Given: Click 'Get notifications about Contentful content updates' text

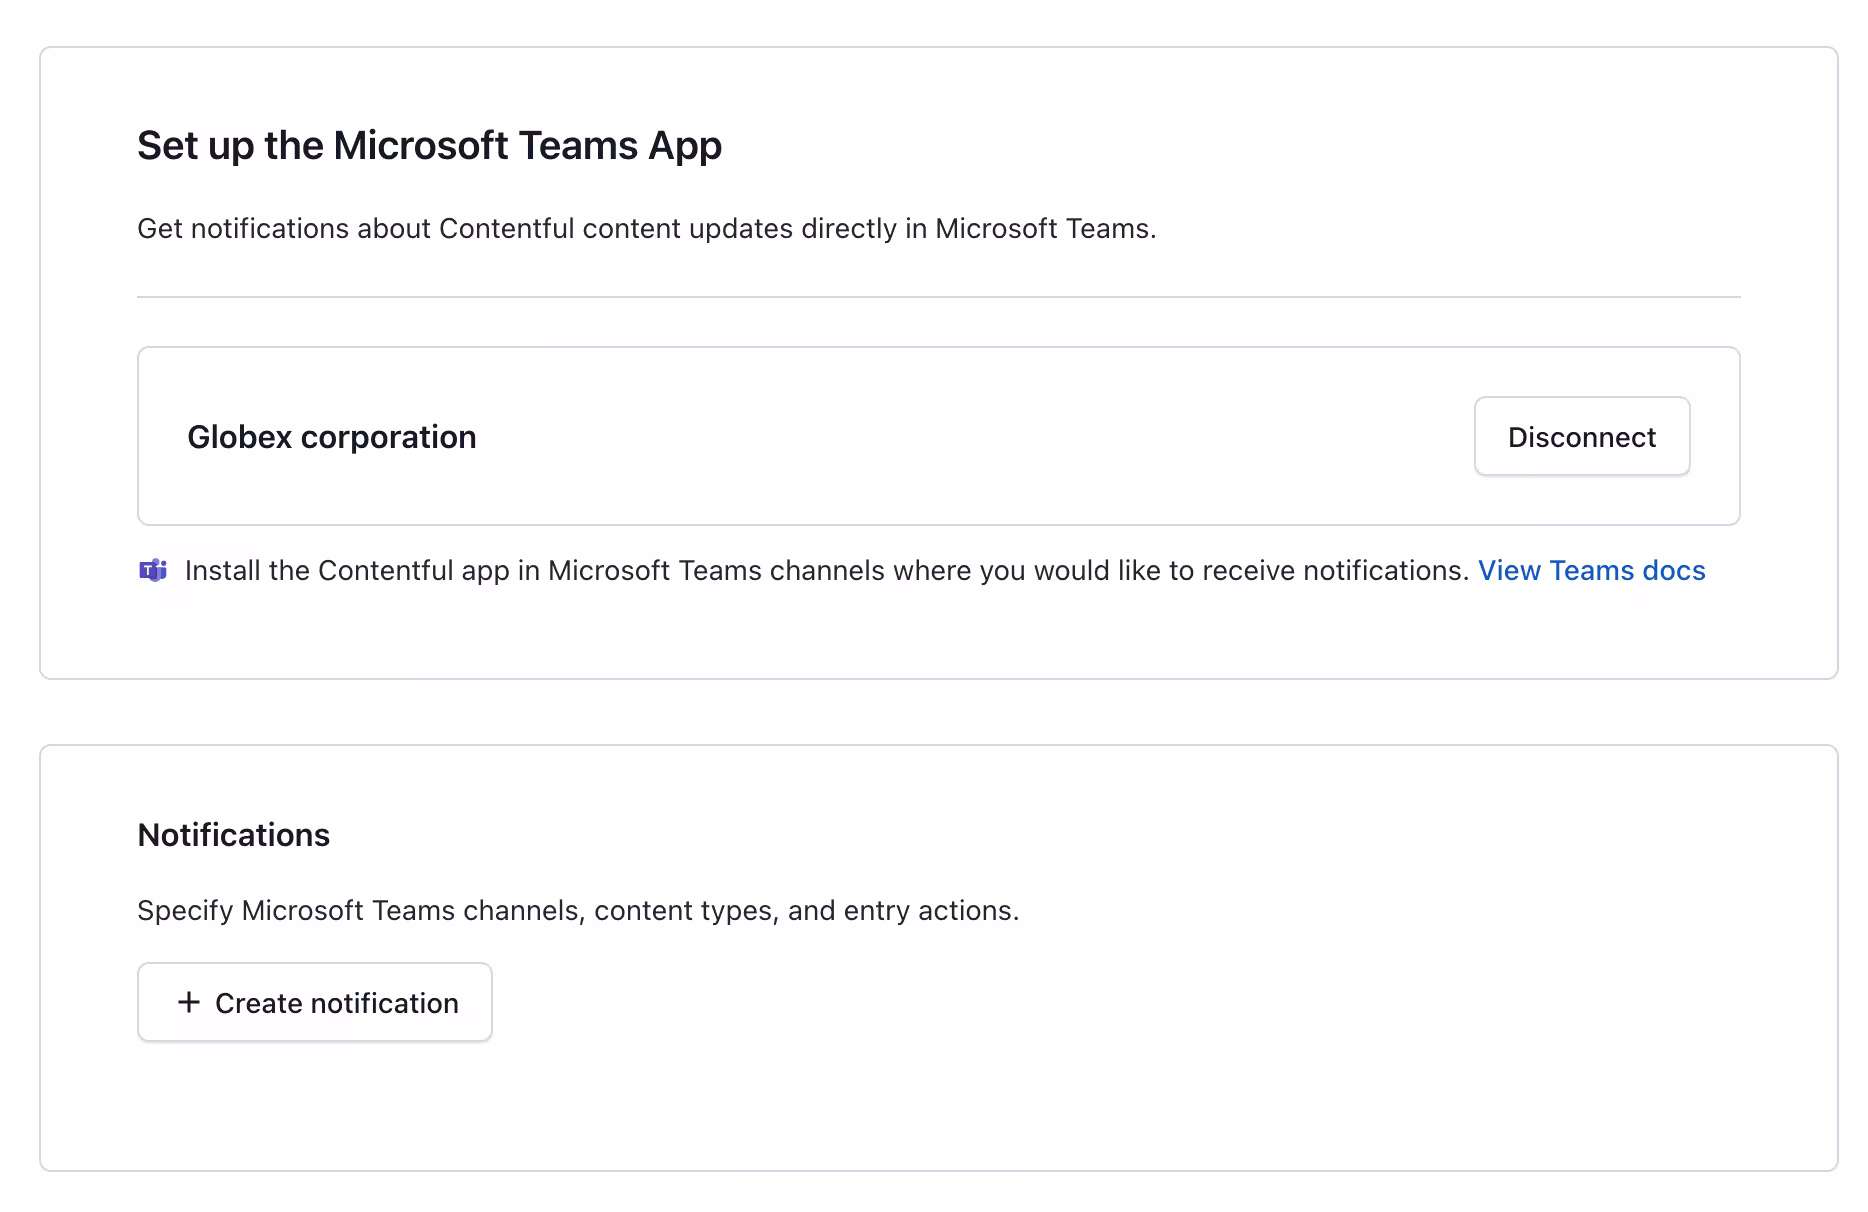Looking at the screenshot, I should [x=647, y=229].
